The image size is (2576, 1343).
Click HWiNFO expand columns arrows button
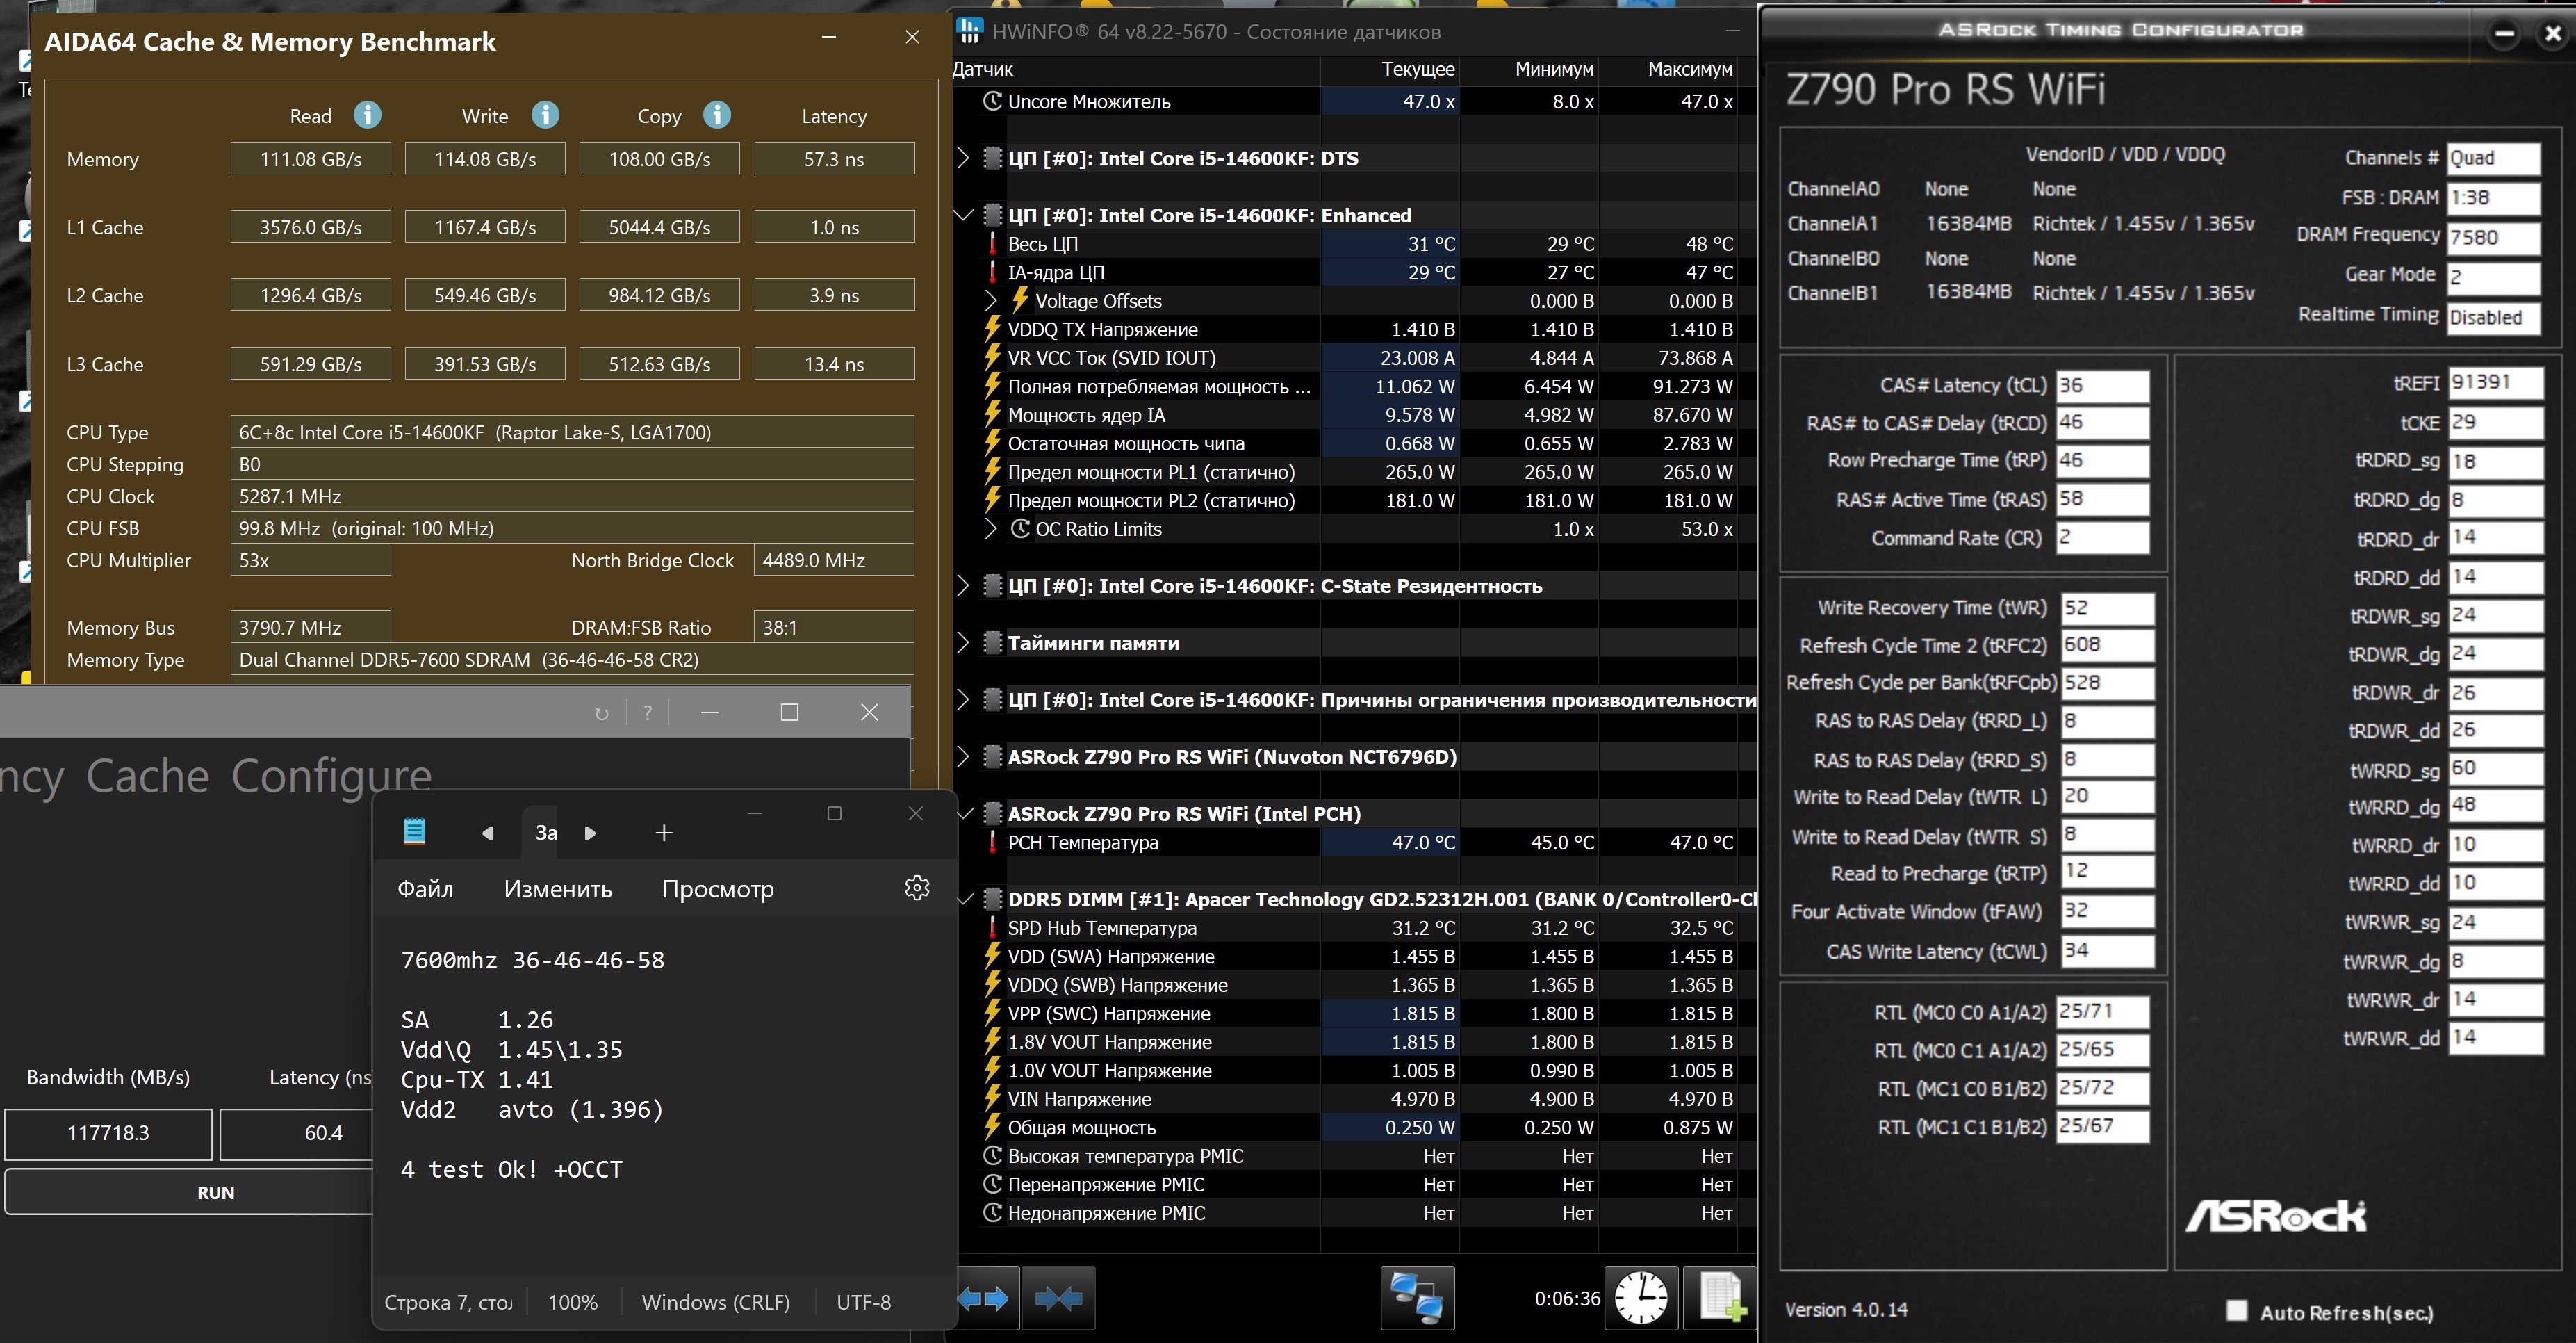tap(984, 1298)
